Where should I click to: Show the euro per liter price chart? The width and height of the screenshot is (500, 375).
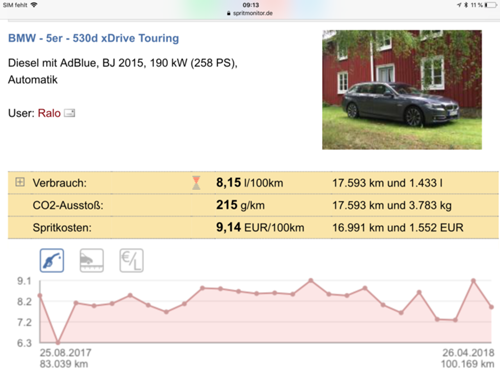[x=132, y=260]
